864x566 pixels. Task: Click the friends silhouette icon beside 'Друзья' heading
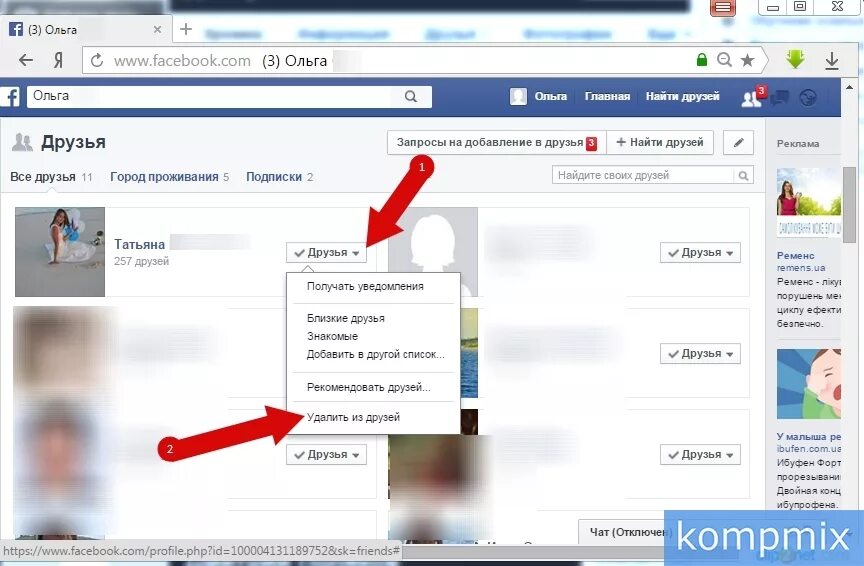pos(23,142)
